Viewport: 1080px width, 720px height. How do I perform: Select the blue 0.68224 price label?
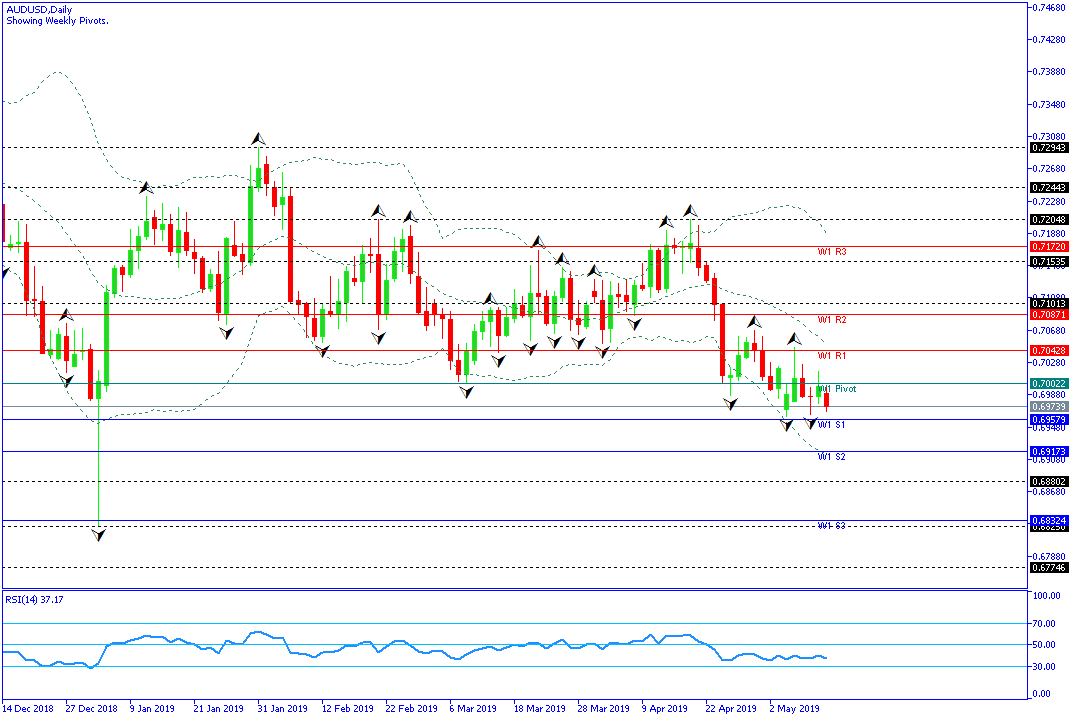pyautogui.click(x=1049, y=521)
